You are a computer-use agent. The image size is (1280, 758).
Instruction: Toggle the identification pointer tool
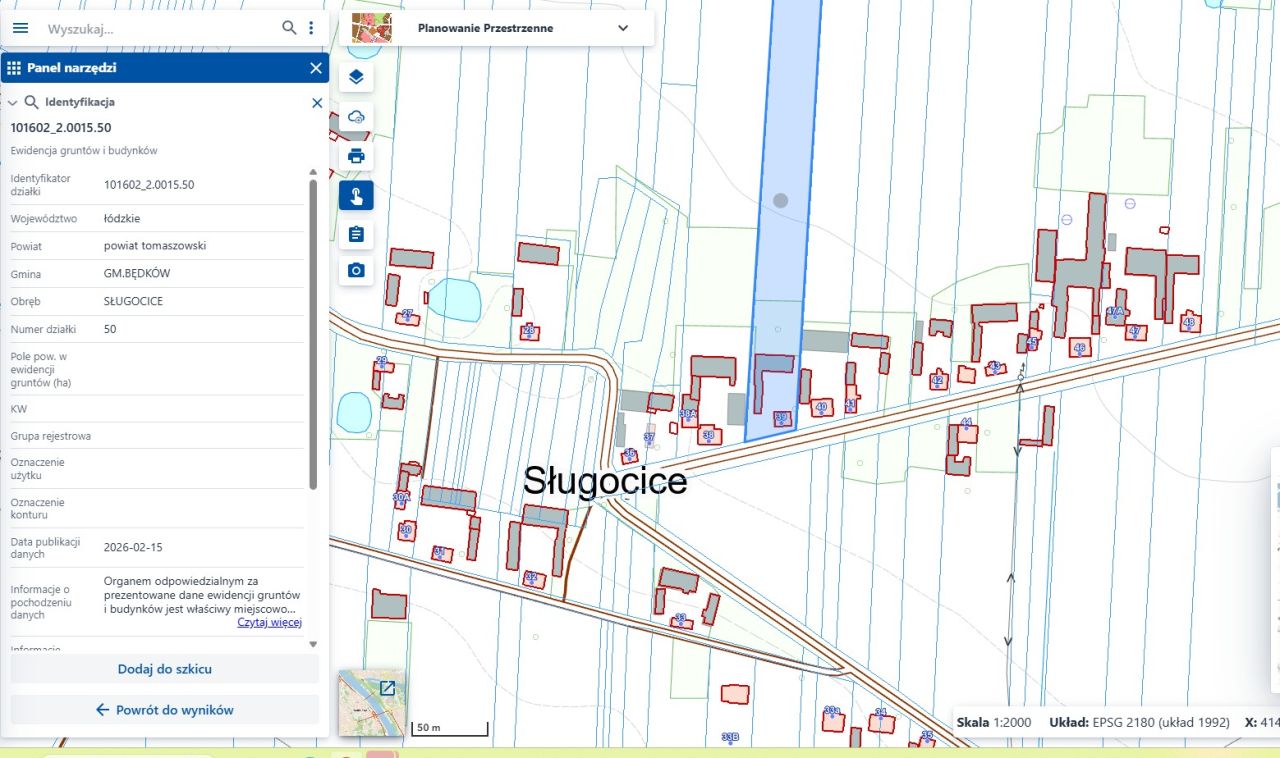point(356,195)
